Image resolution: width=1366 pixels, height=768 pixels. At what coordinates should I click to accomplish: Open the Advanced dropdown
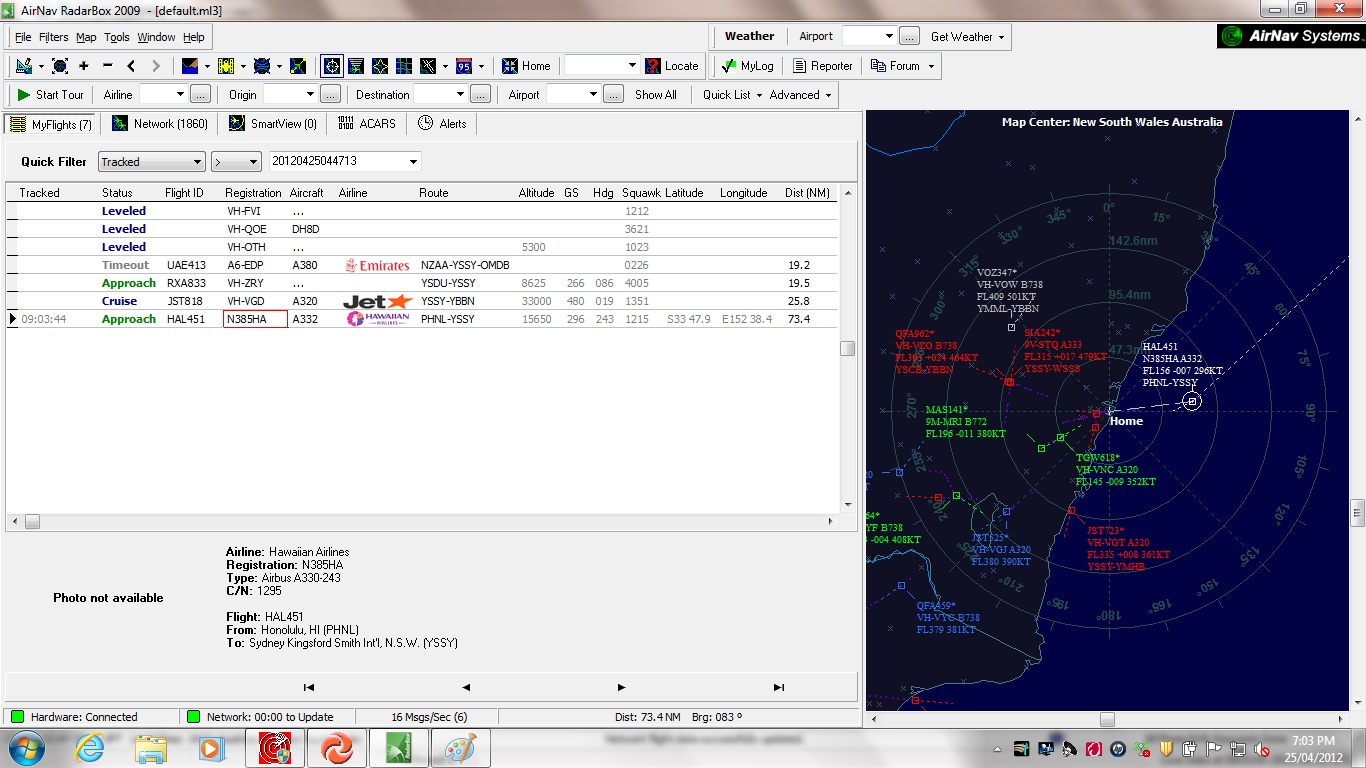[801, 94]
